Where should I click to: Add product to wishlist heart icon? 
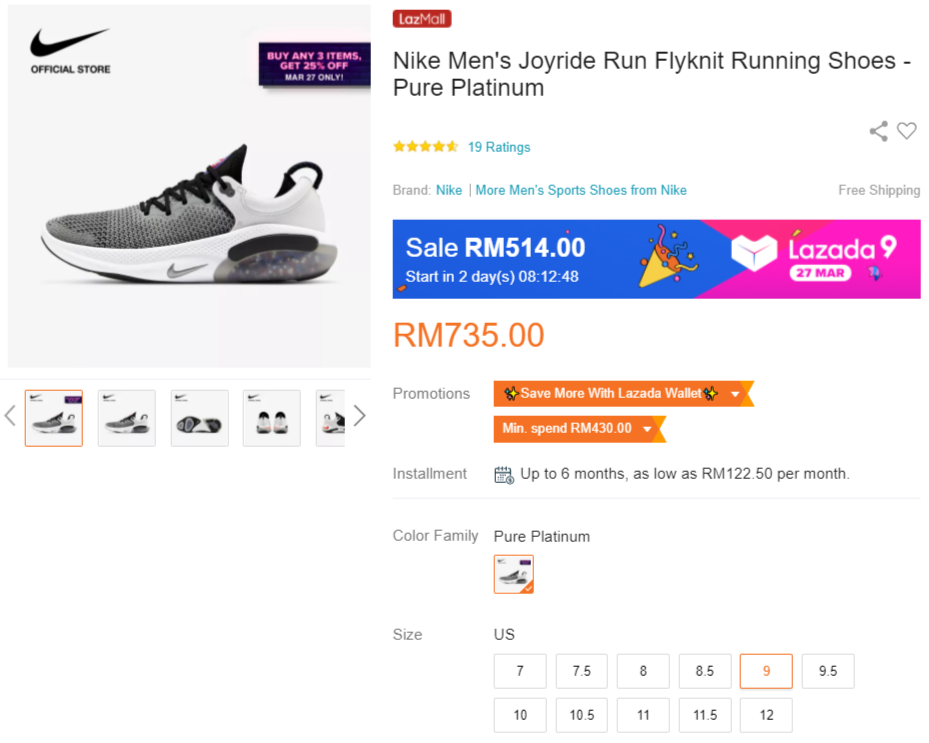click(x=907, y=131)
